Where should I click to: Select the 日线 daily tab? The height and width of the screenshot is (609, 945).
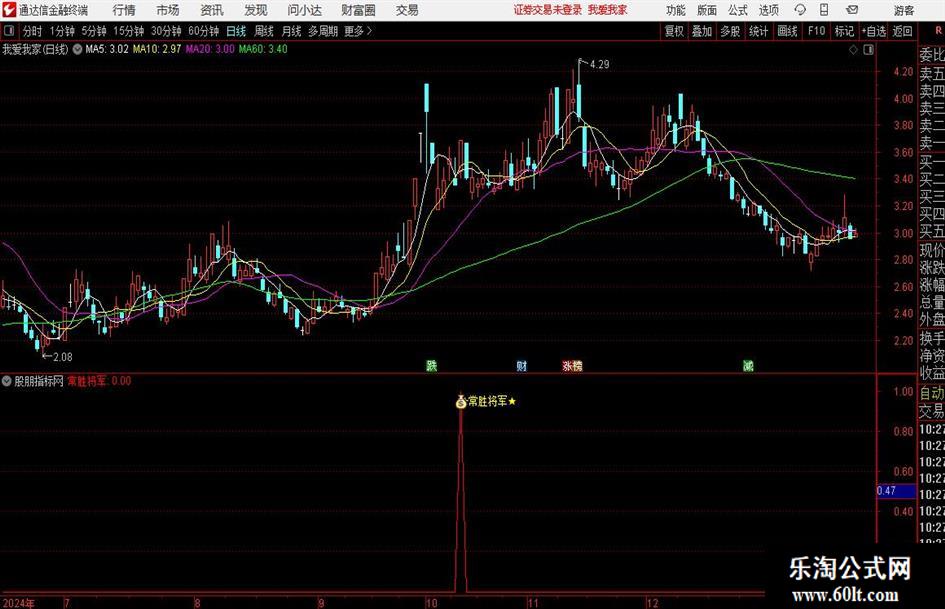pos(236,31)
